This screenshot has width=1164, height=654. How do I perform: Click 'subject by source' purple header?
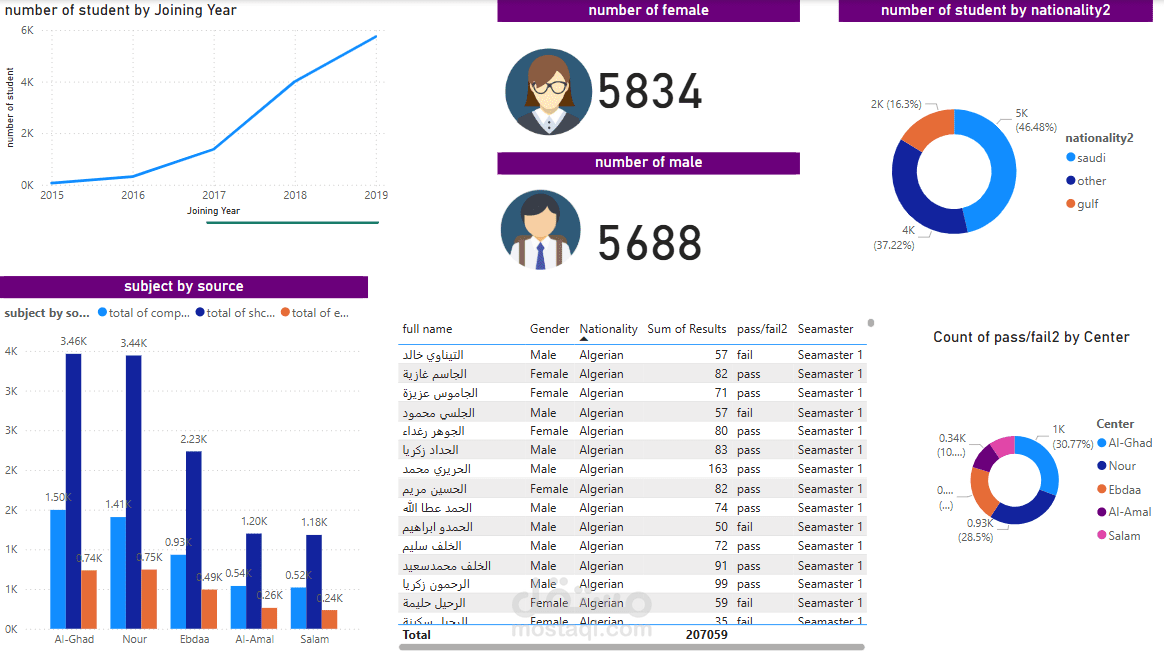point(184,287)
